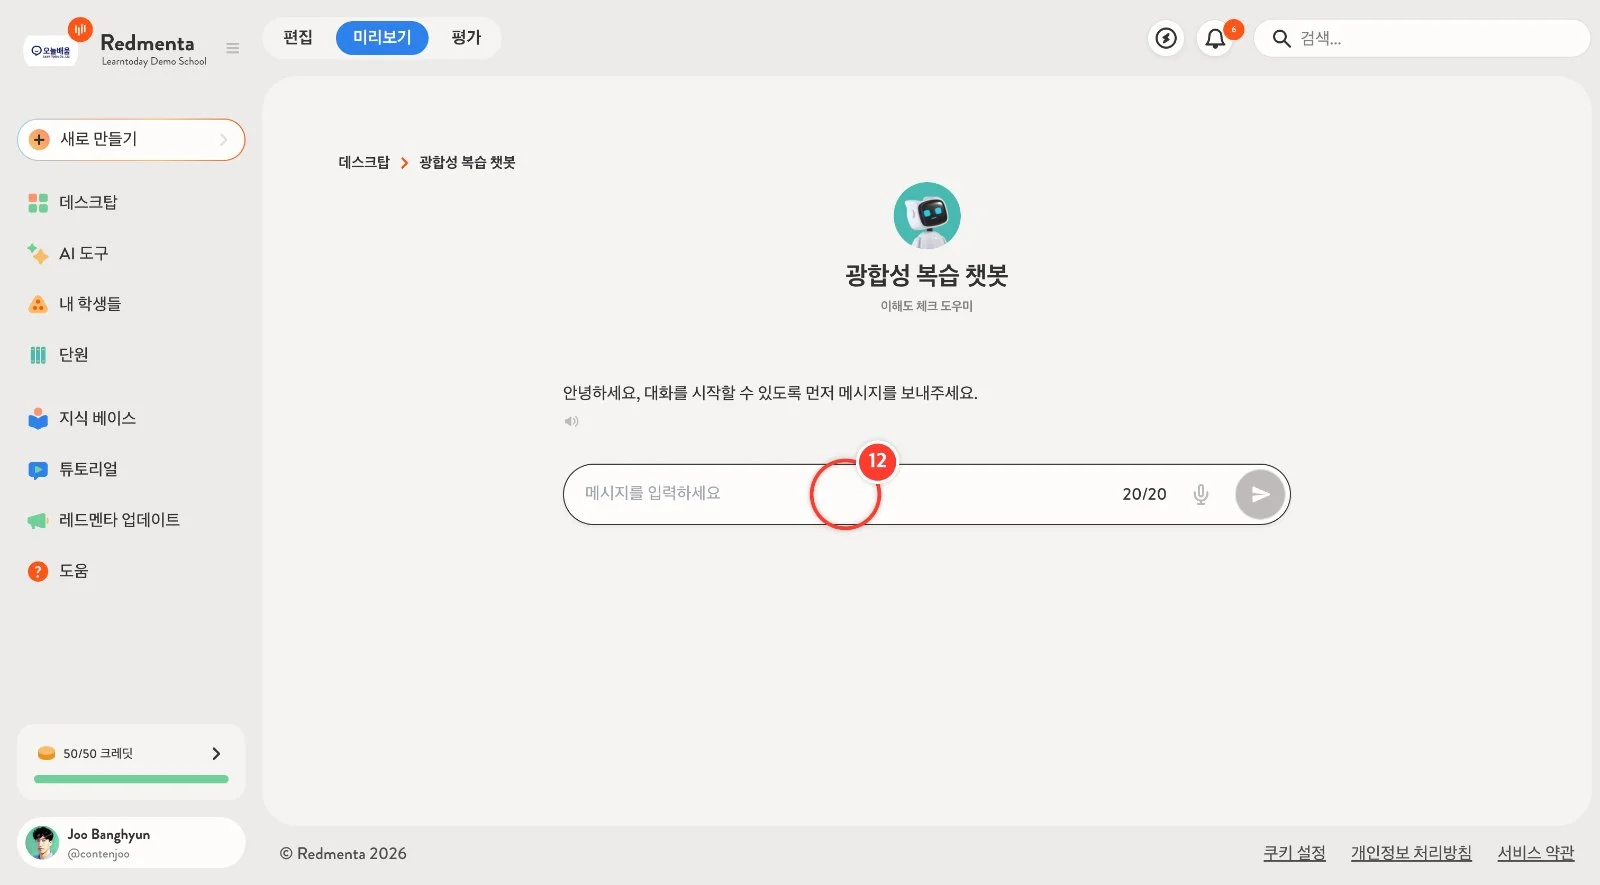Image resolution: width=1600 pixels, height=885 pixels.
Task: Click the search magnifier icon
Action: point(1281,38)
